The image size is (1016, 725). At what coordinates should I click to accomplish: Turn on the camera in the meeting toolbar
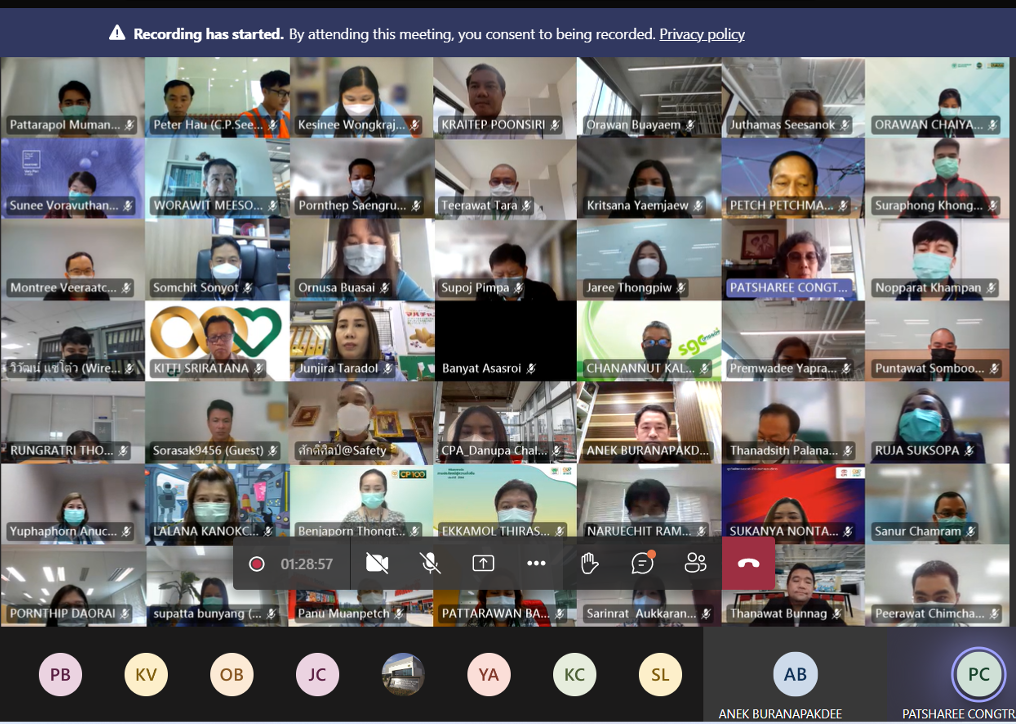(x=377, y=564)
